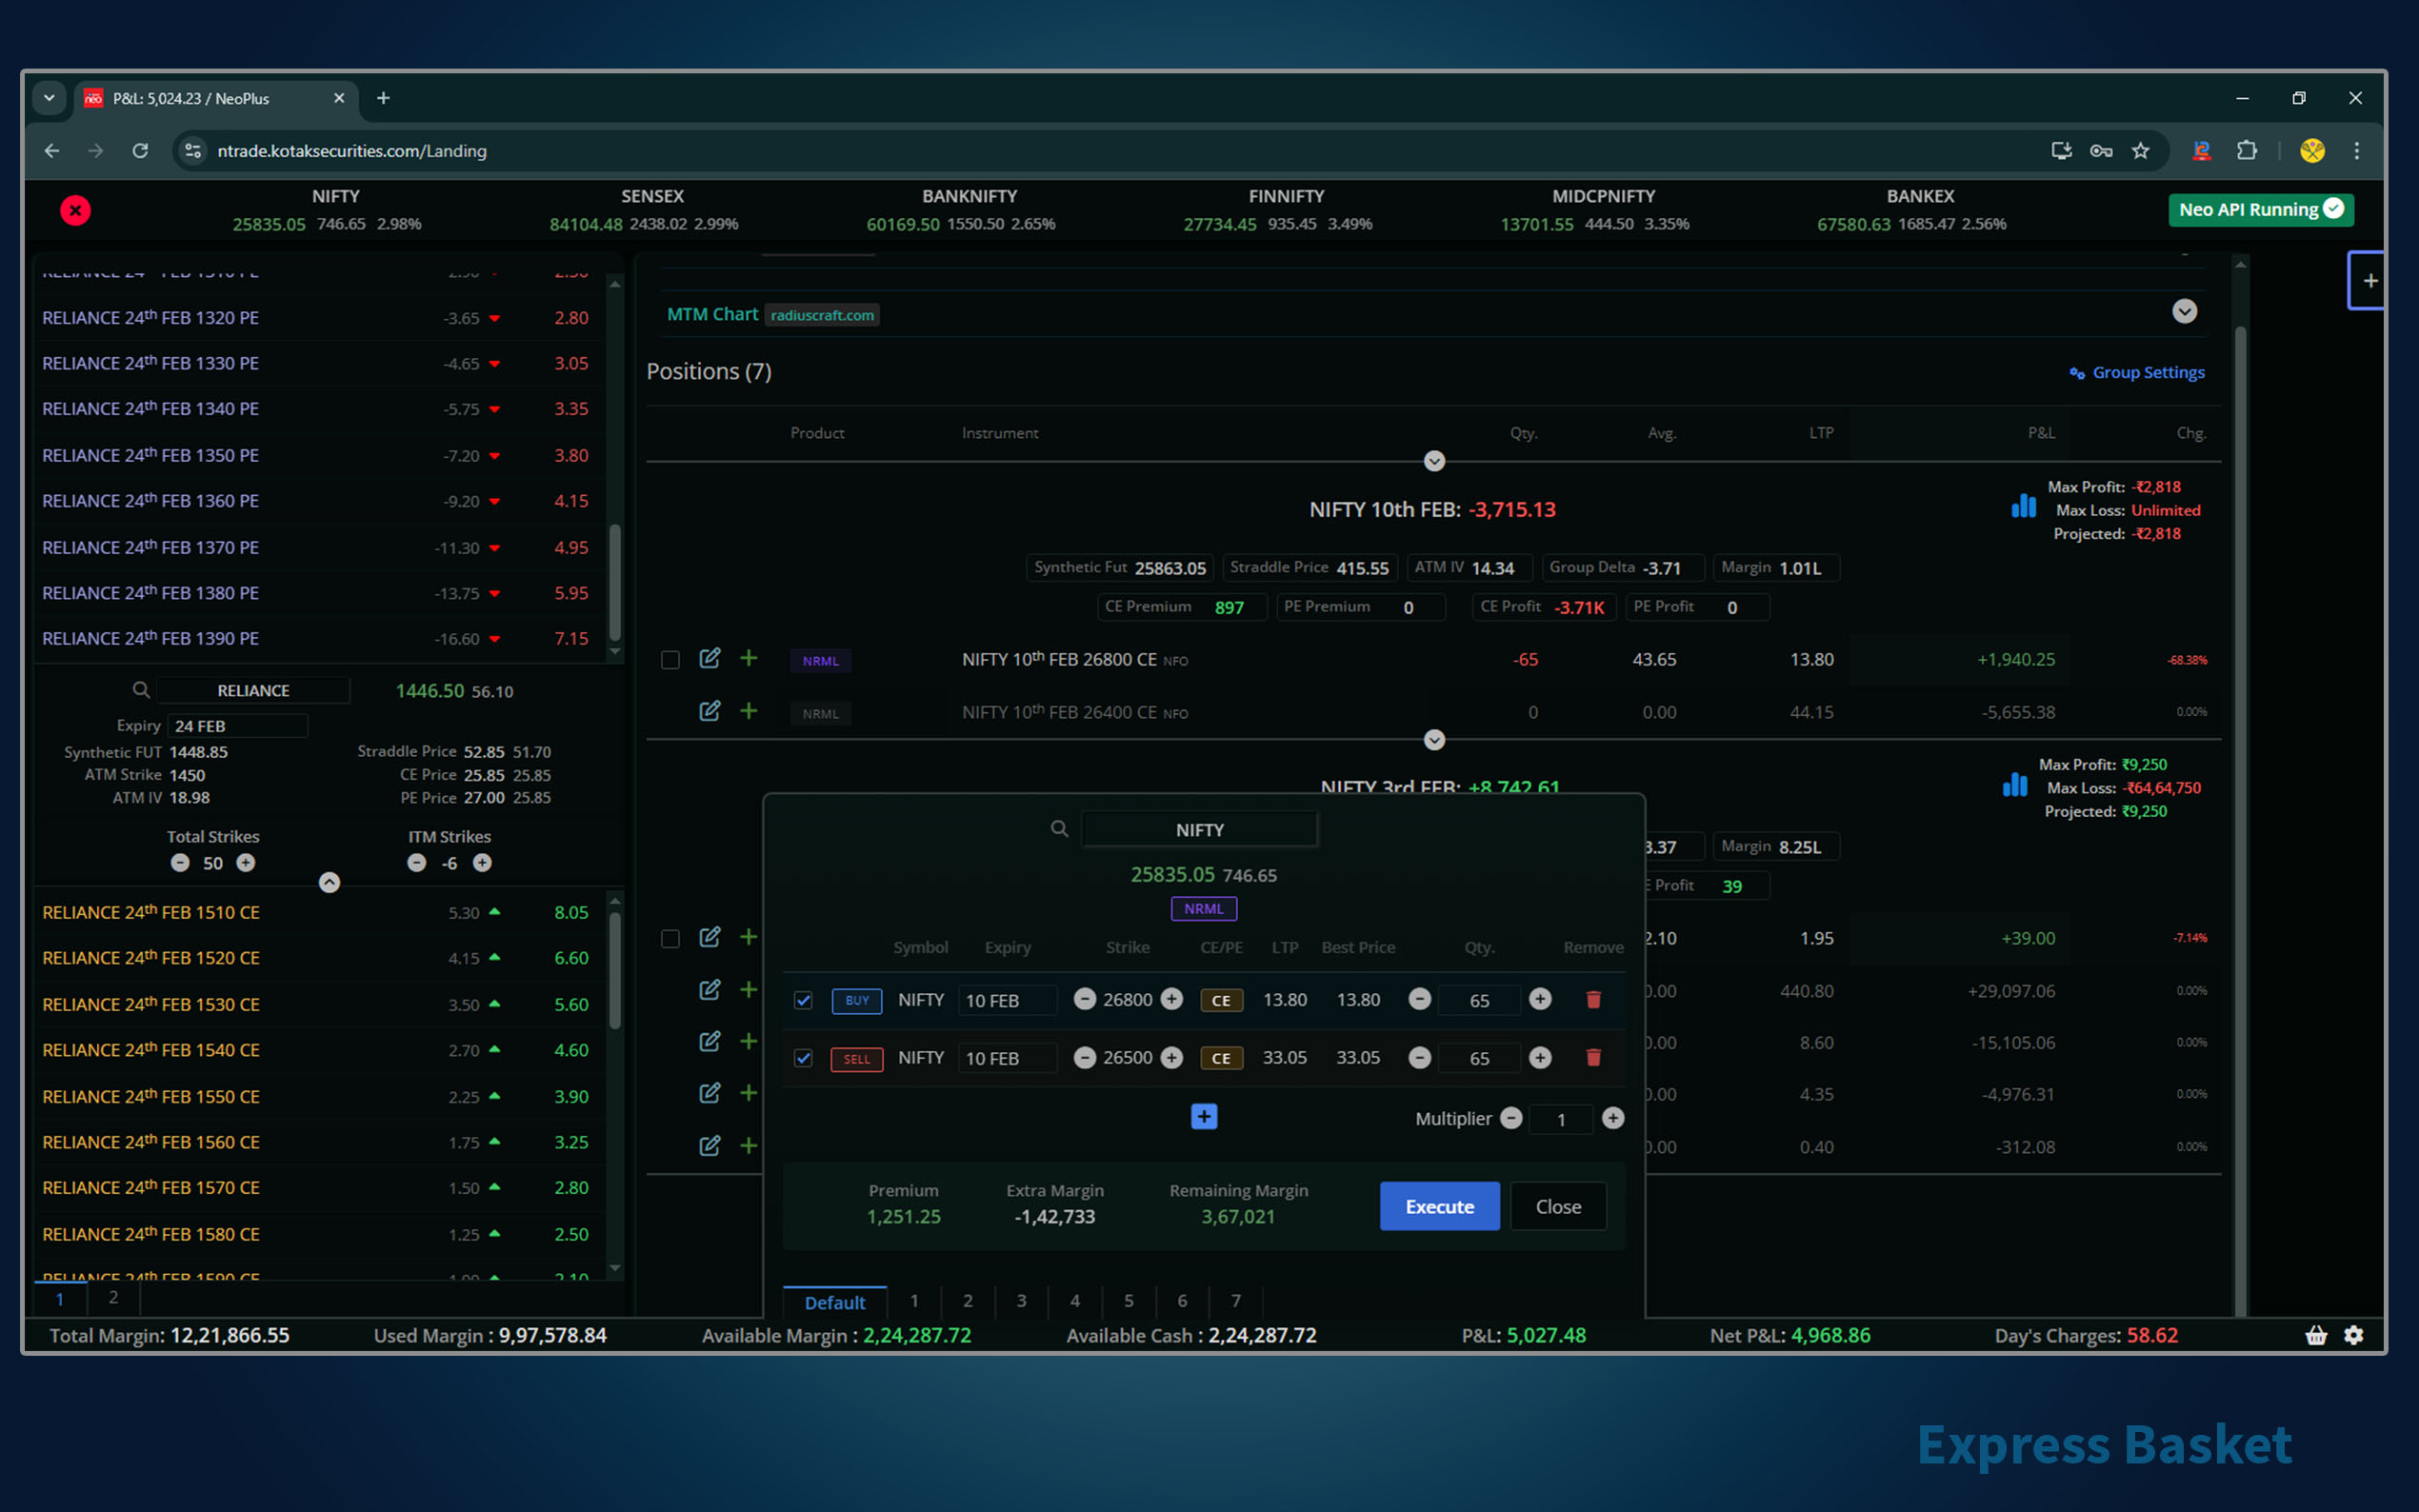Viewport: 2419px width, 1512px height.
Task: Execute the express basket order
Action: [1439, 1206]
